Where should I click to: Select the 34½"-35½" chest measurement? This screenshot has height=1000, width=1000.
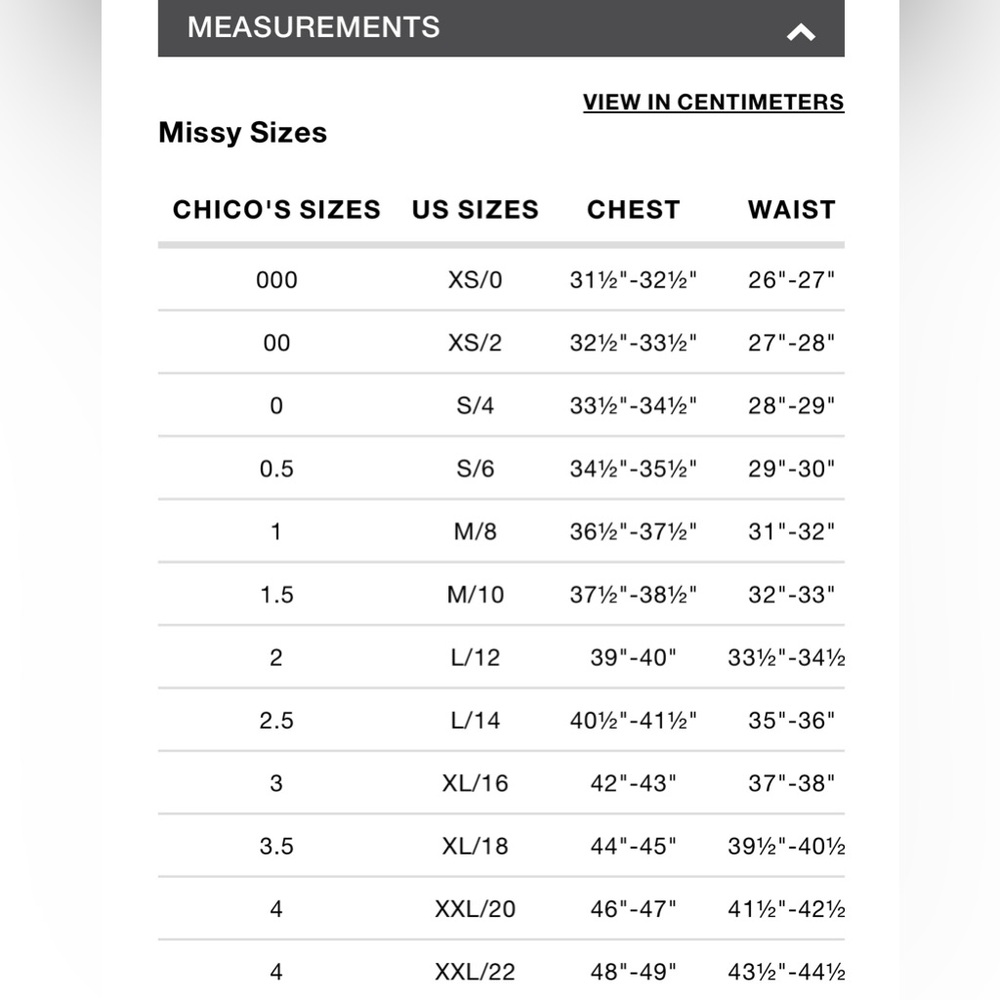[x=633, y=469]
